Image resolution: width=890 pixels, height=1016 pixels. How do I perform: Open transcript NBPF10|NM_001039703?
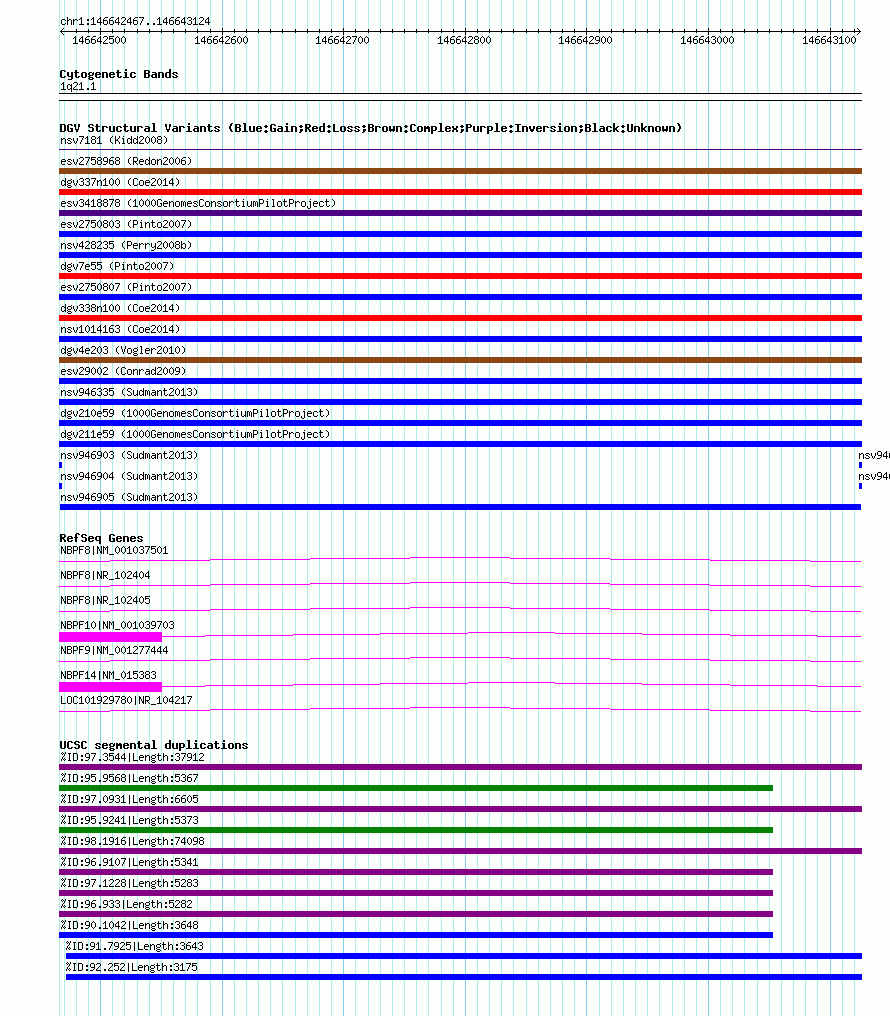tap(117, 625)
